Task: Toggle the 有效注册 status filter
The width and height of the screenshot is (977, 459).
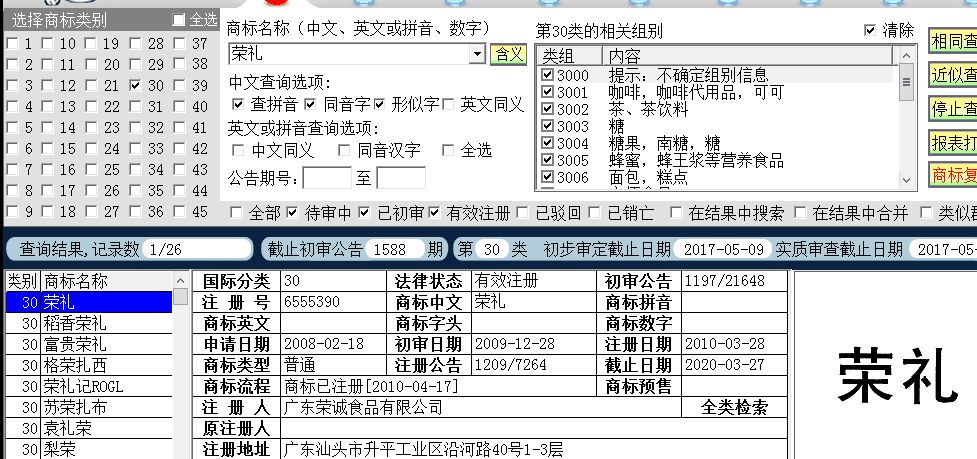Action: click(434, 213)
